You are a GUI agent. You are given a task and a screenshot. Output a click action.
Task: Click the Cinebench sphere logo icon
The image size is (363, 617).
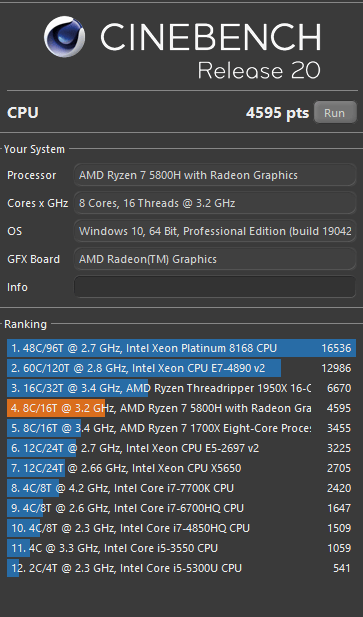64,37
